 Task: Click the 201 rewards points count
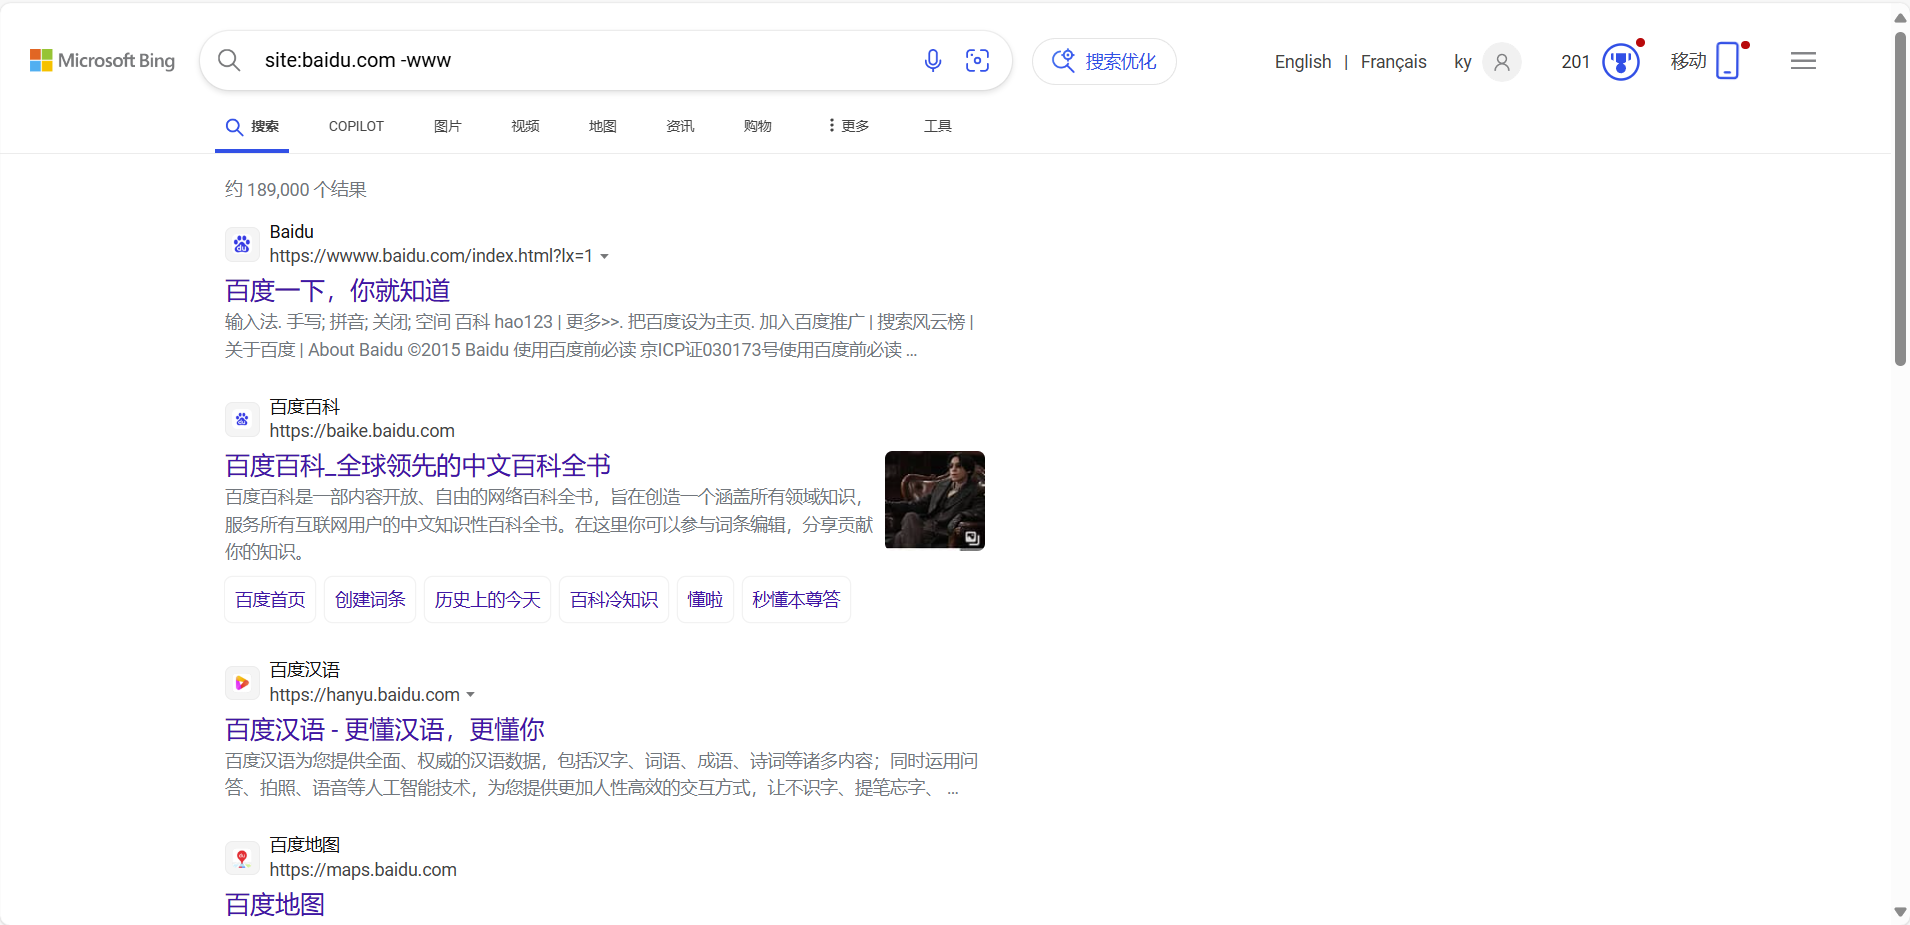[x=1575, y=62]
